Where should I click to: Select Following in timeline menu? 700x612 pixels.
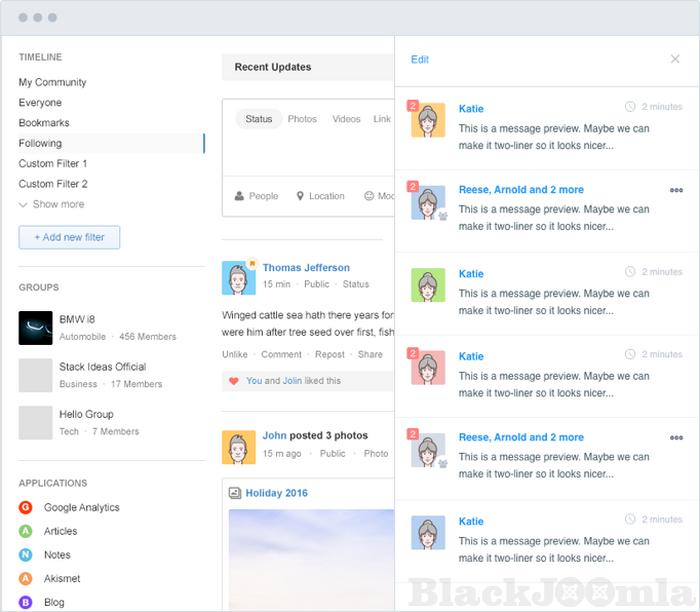click(40, 143)
